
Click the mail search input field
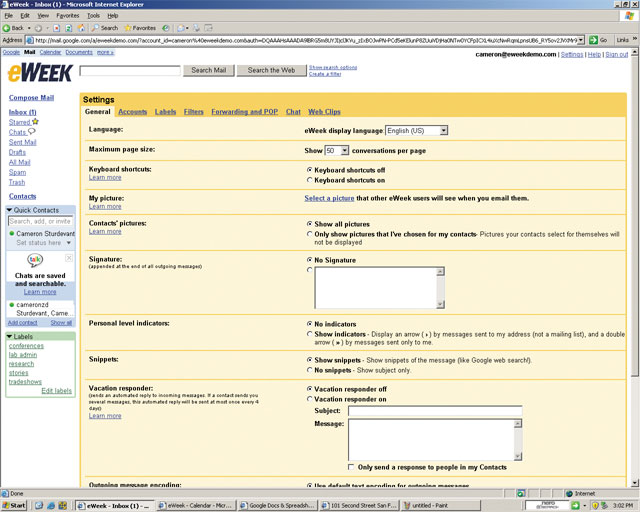pos(130,71)
